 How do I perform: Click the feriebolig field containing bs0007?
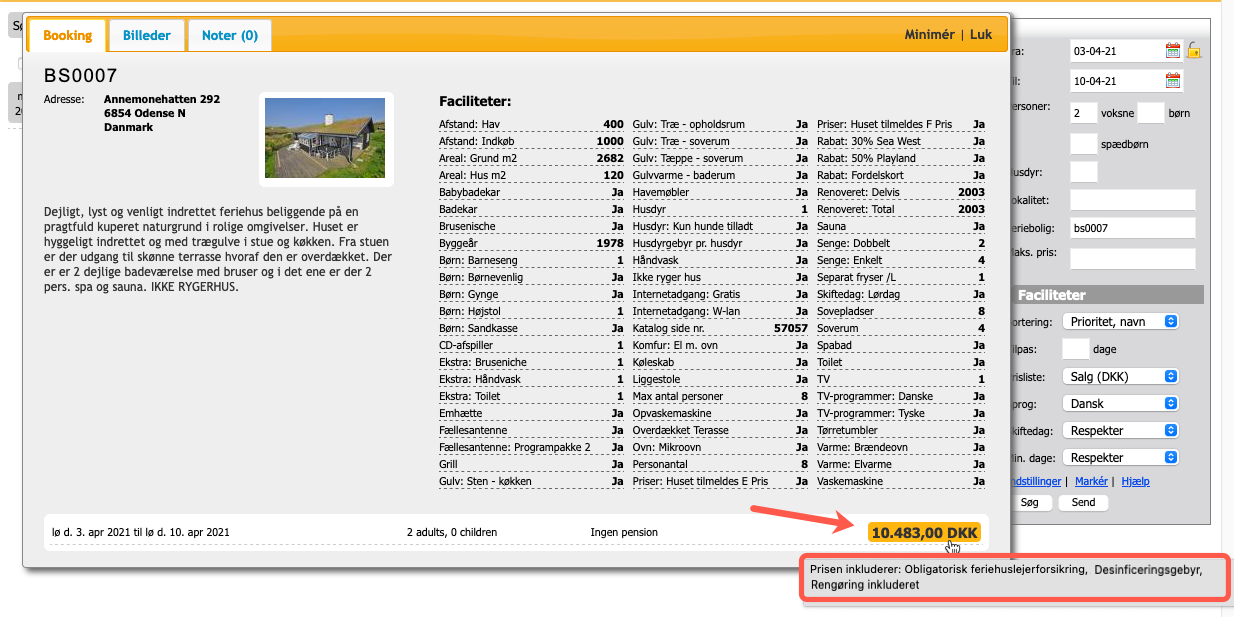click(x=1133, y=229)
